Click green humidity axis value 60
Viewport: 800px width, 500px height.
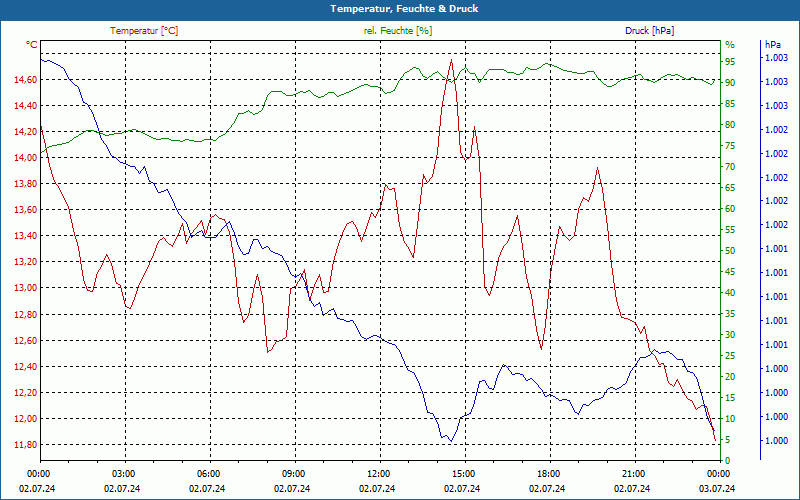click(x=730, y=209)
